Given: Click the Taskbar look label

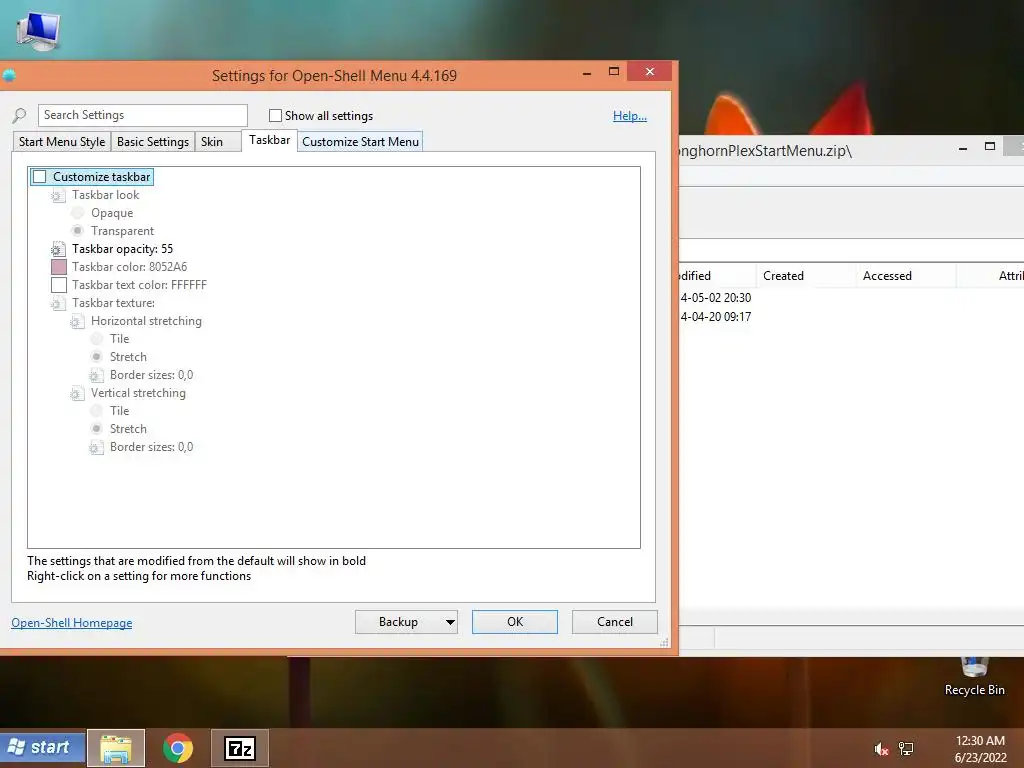Looking at the screenshot, I should 105,195.
